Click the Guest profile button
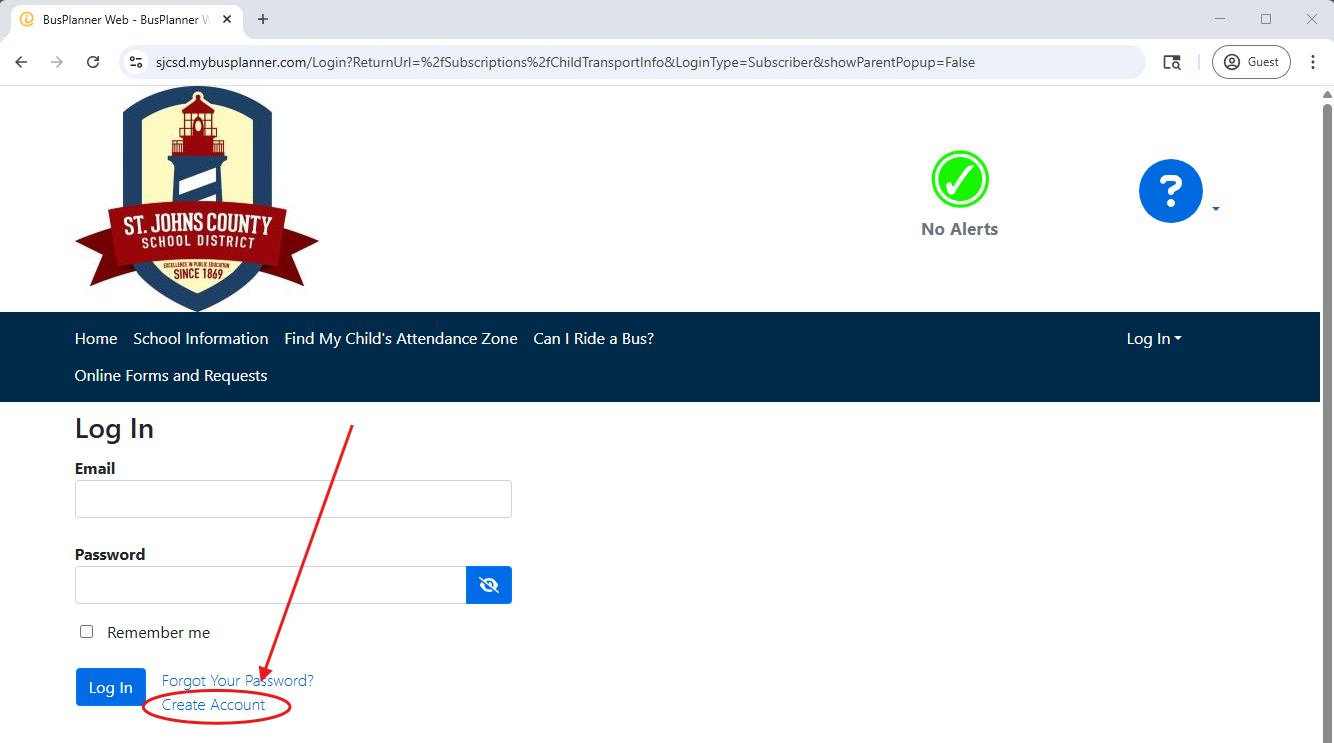 point(1251,62)
